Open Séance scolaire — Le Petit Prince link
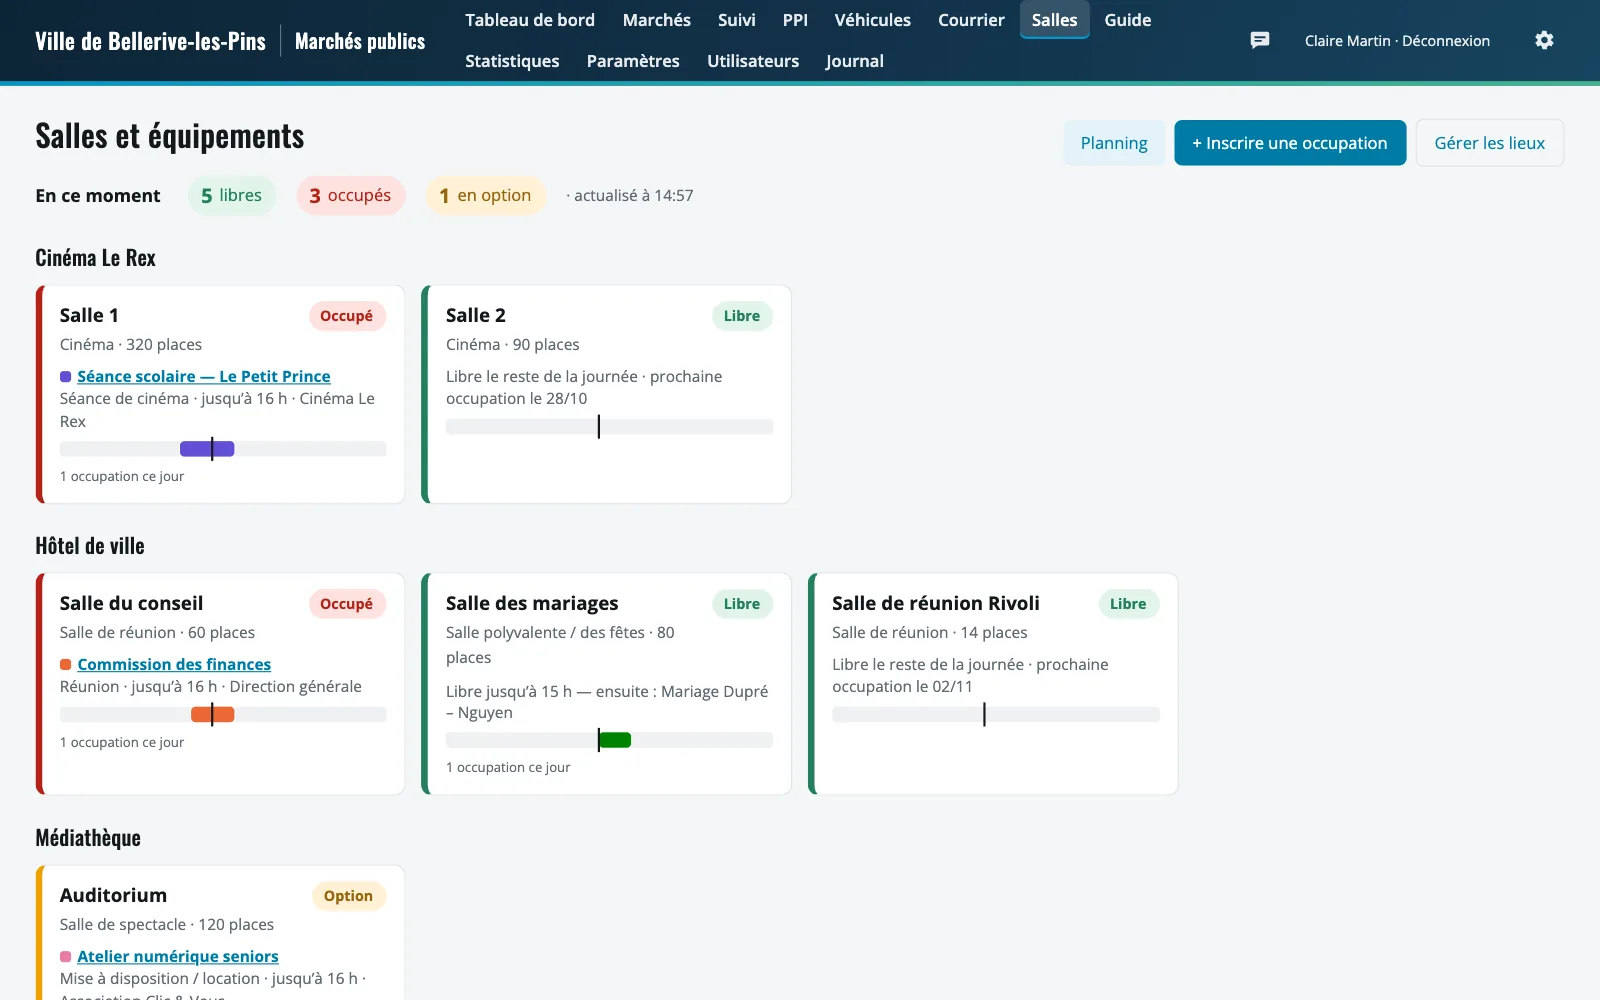Viewport: 1600px width, 1000px height. pyautogui.click(x=204, y=377)
